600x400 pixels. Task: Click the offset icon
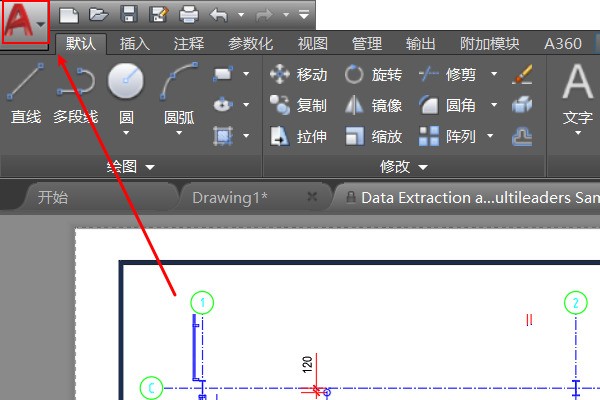point(522,137)
